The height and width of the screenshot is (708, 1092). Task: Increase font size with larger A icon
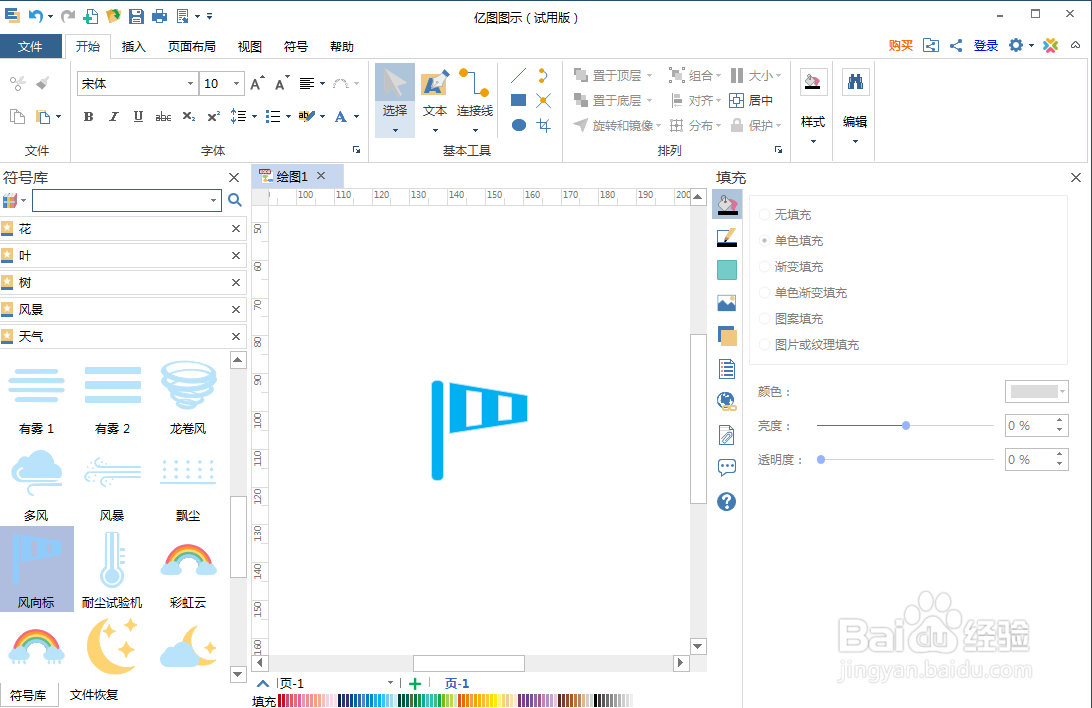(257, 84)
